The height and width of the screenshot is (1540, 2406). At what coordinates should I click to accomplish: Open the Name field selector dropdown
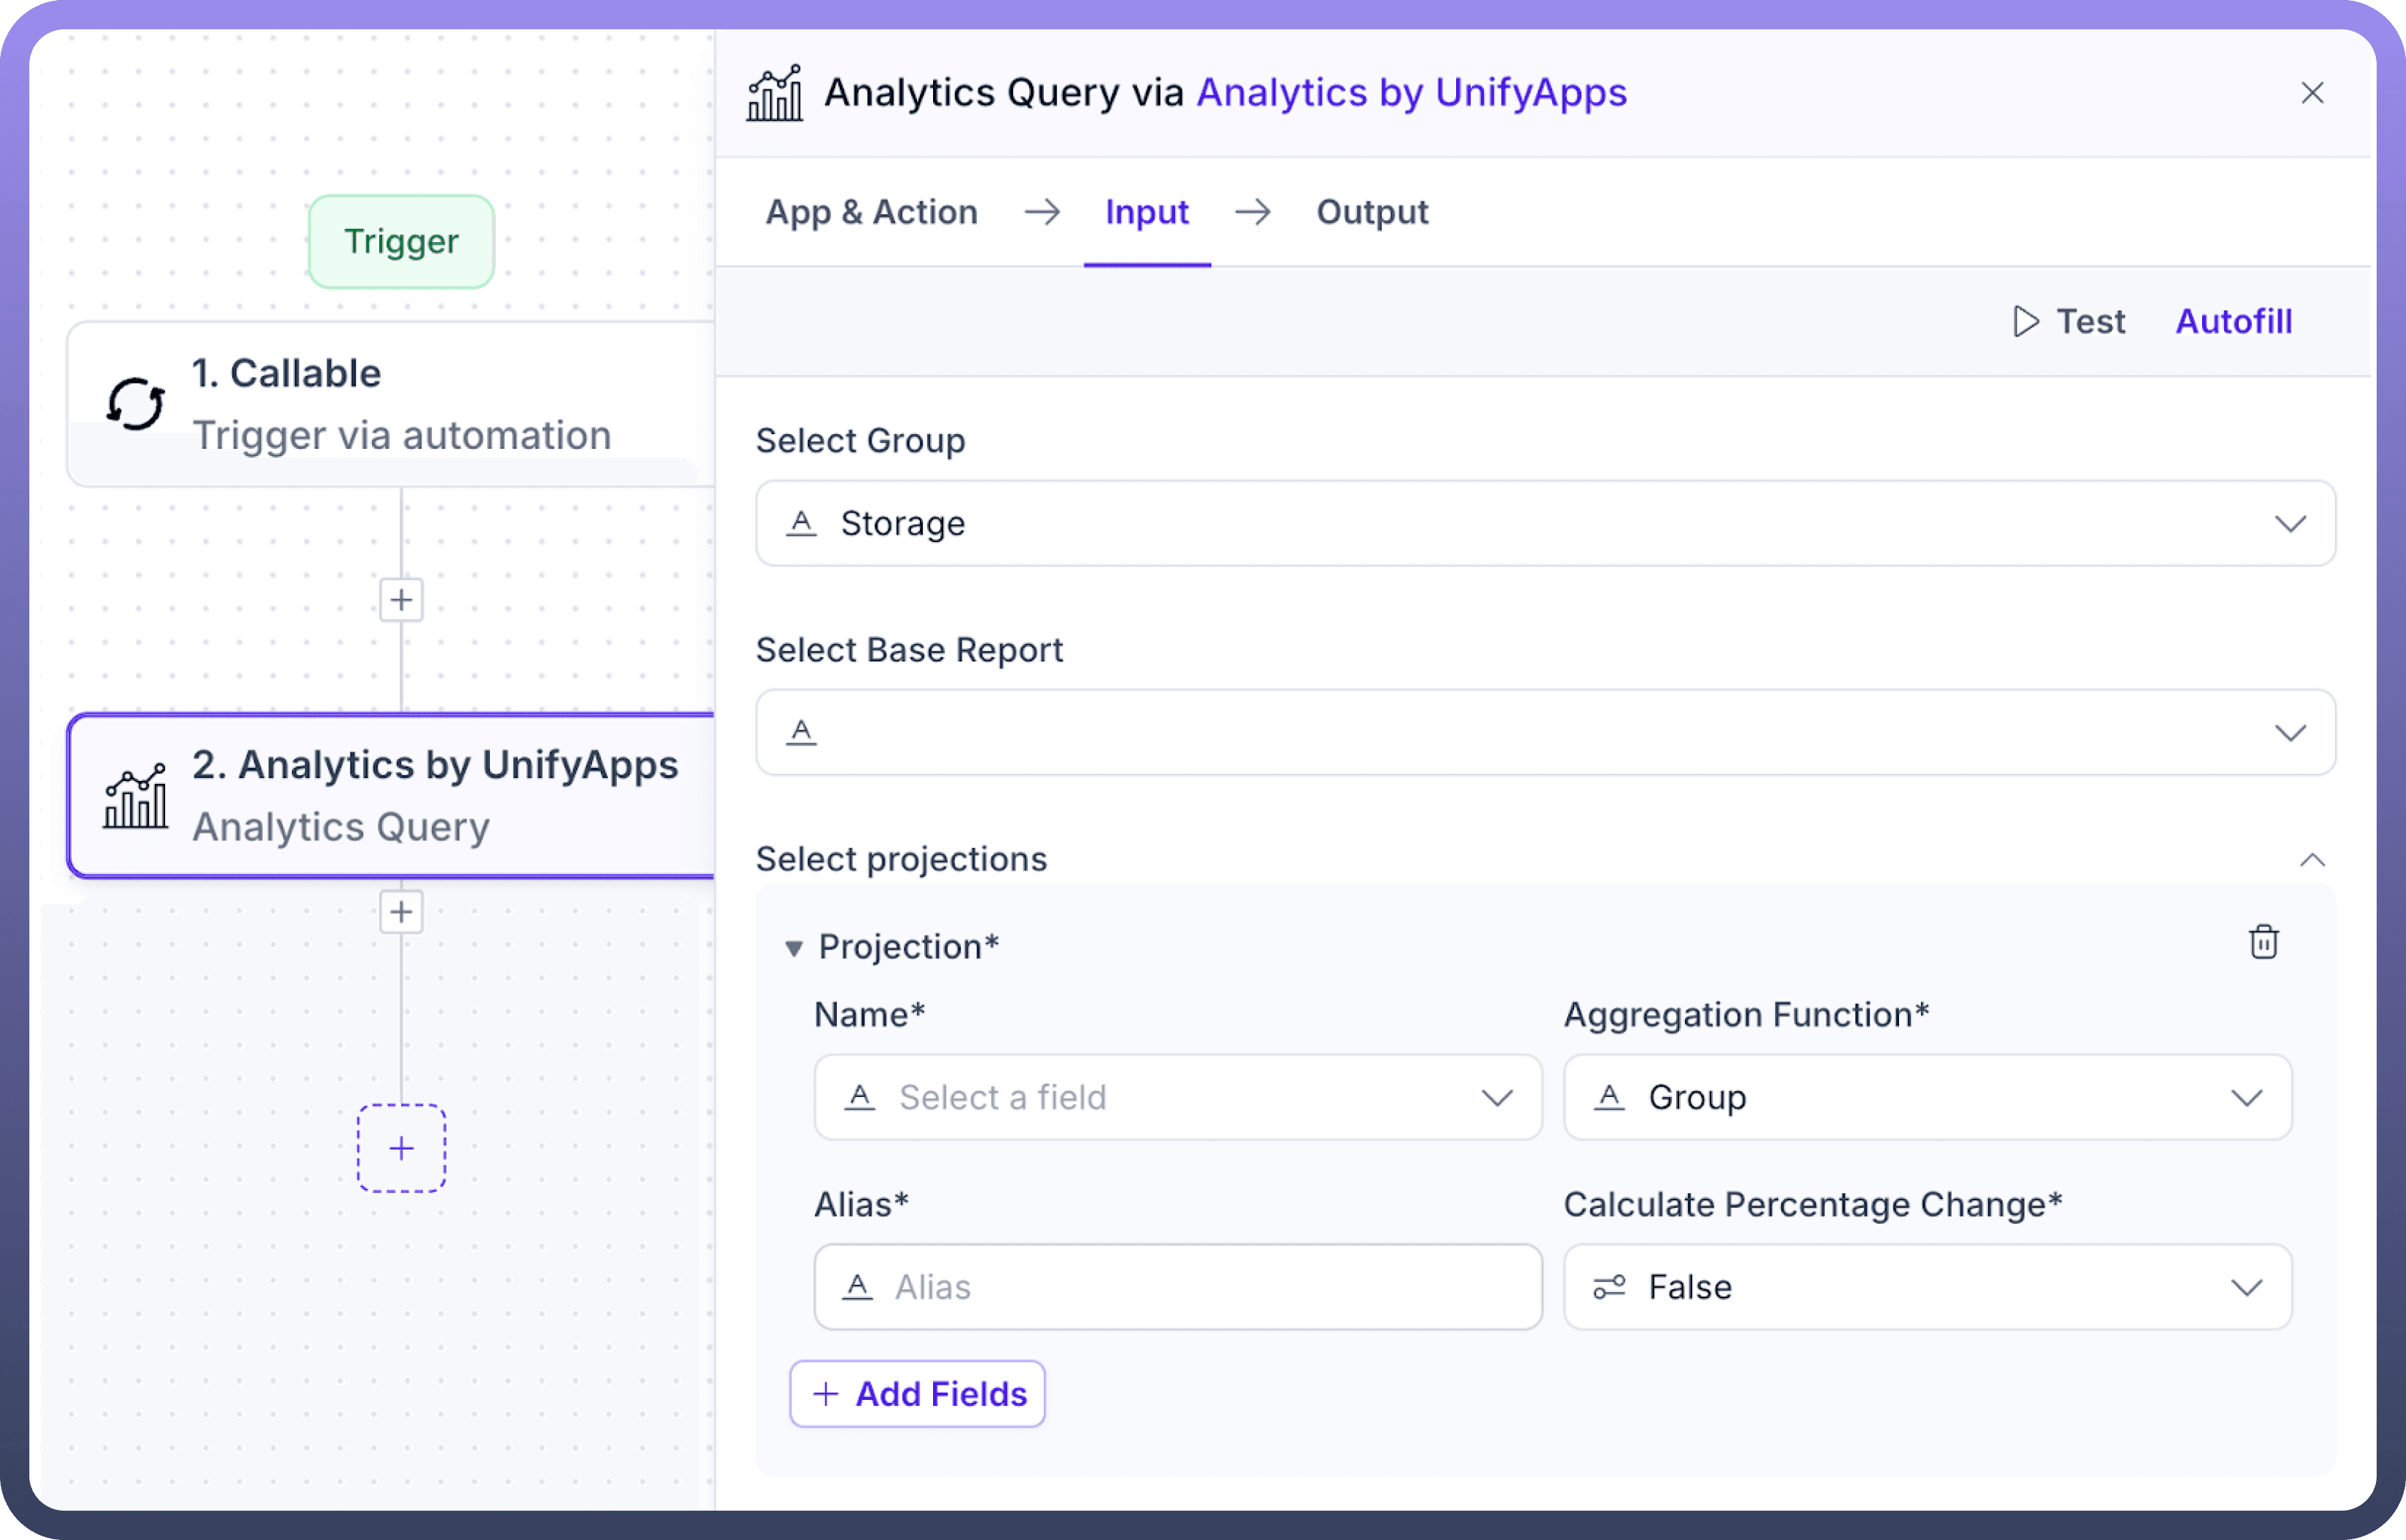pos(1177,1097)
